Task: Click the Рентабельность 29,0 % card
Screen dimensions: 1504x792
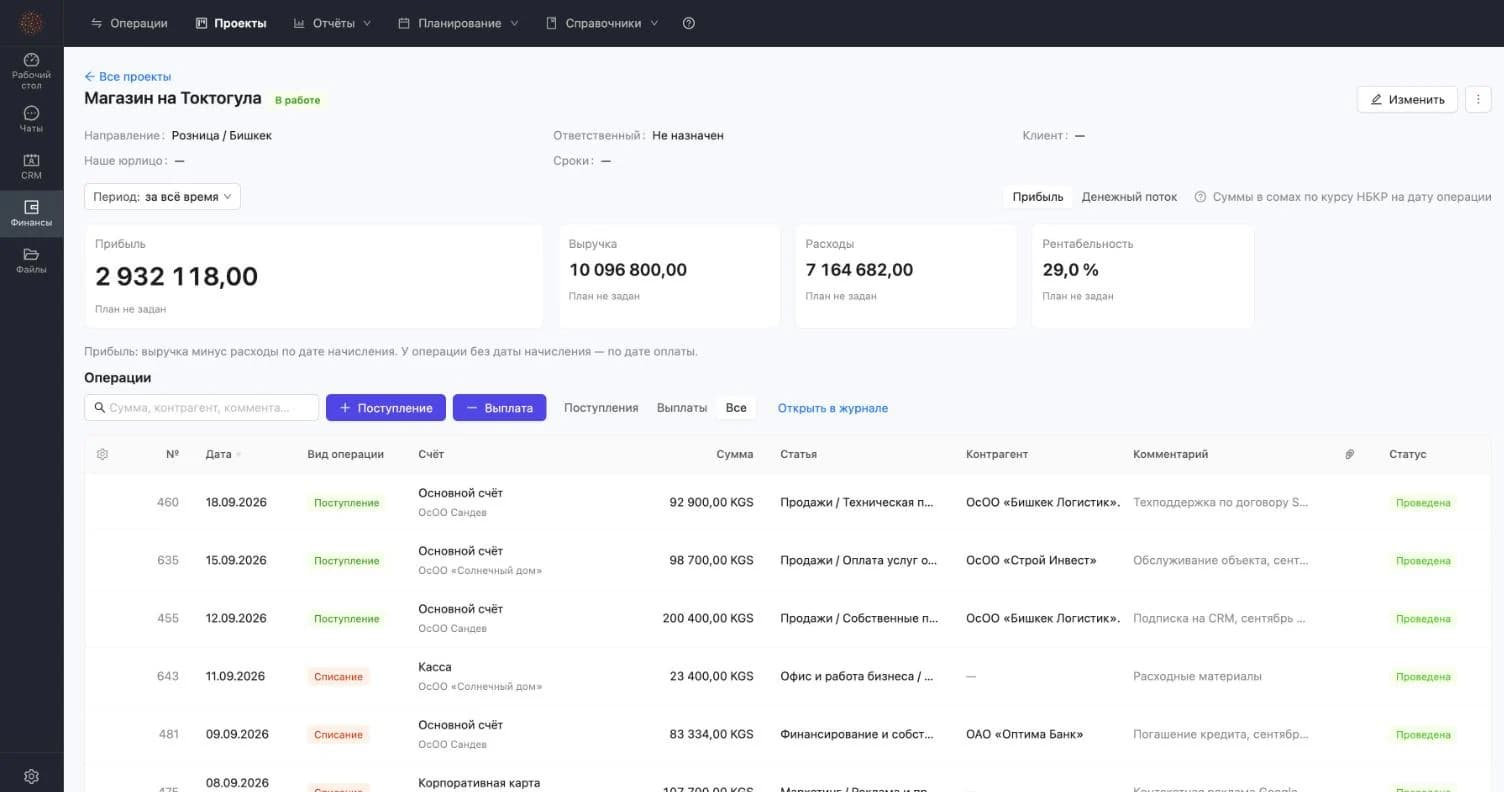Action: [1143, 276]
